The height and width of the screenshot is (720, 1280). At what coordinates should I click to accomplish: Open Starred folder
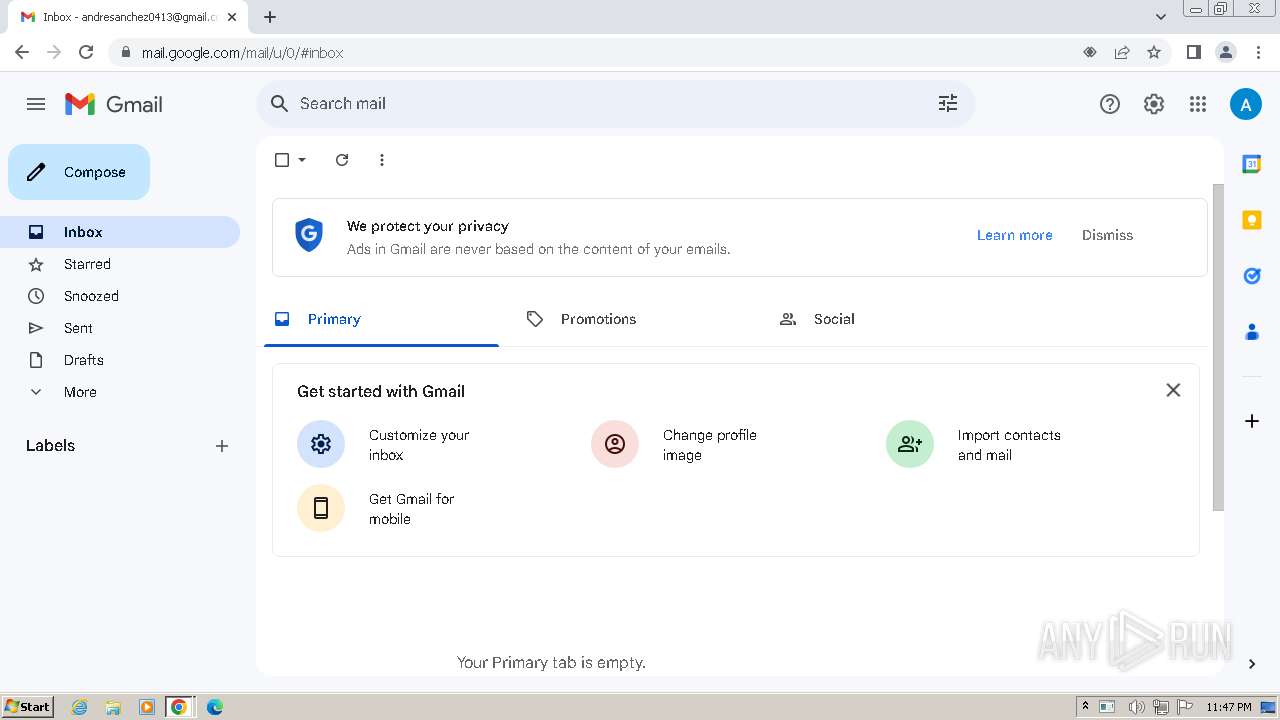coord(120,264)
